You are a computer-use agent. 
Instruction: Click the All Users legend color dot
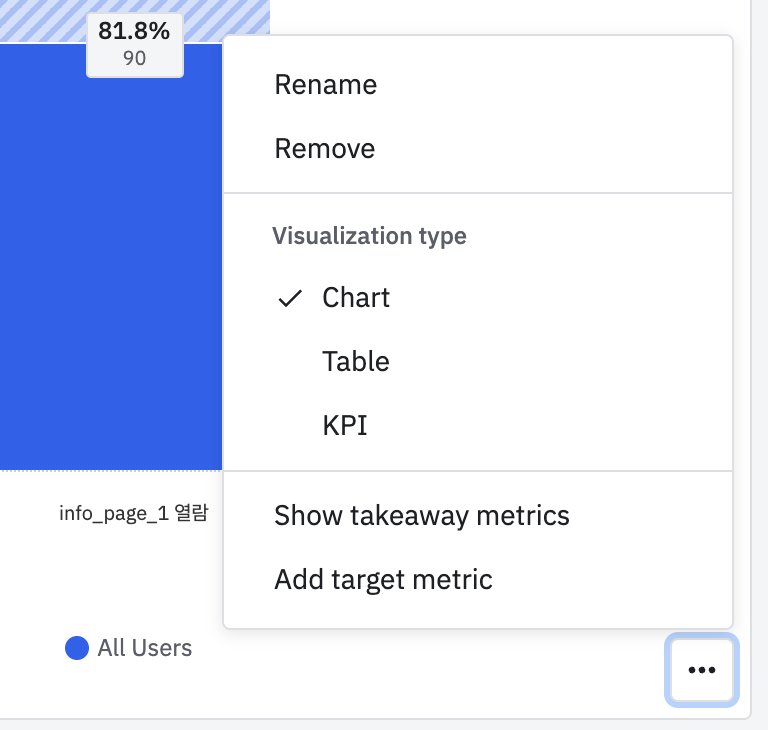77,648
